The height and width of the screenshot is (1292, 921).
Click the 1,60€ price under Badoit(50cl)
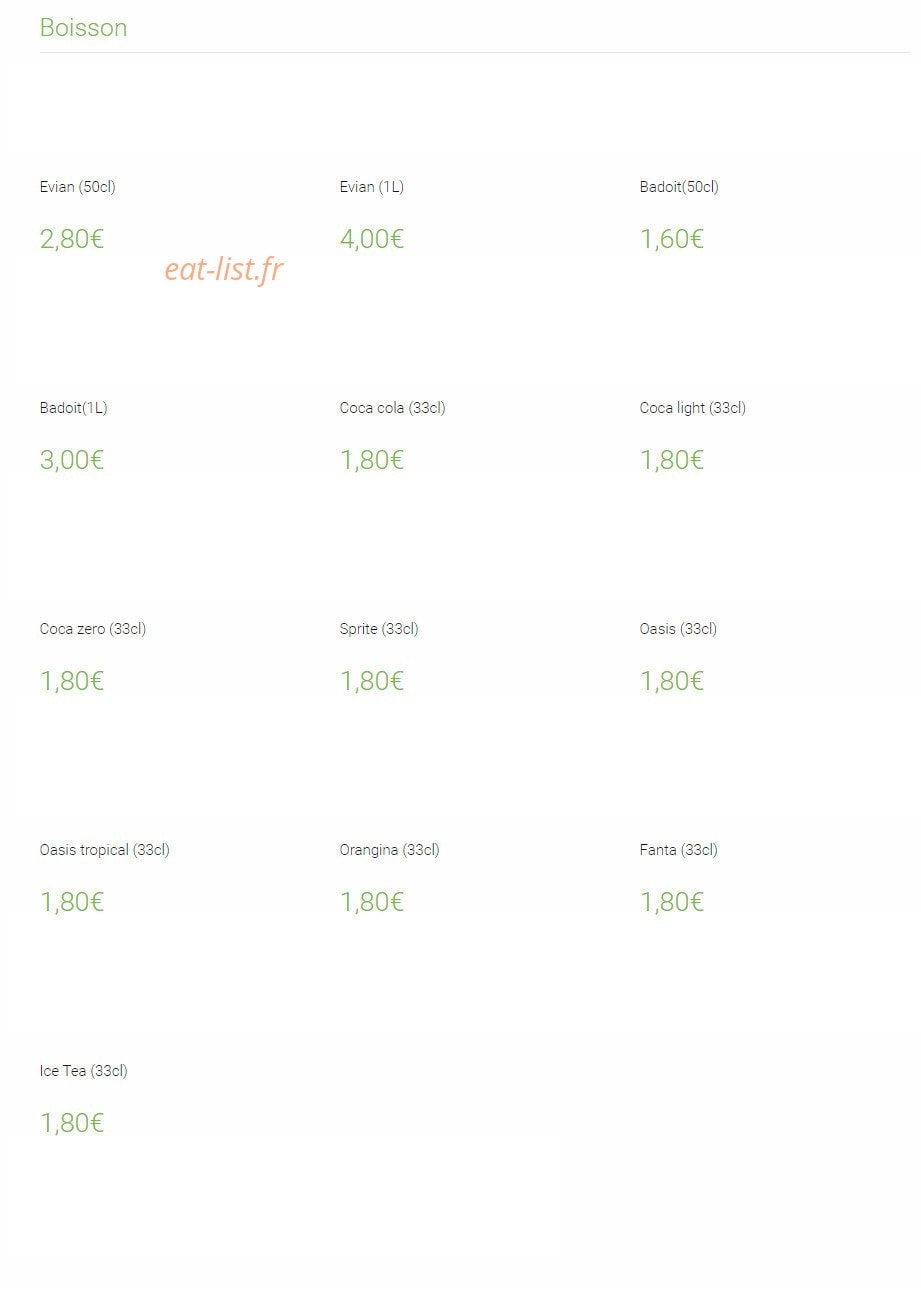[672, 239]
